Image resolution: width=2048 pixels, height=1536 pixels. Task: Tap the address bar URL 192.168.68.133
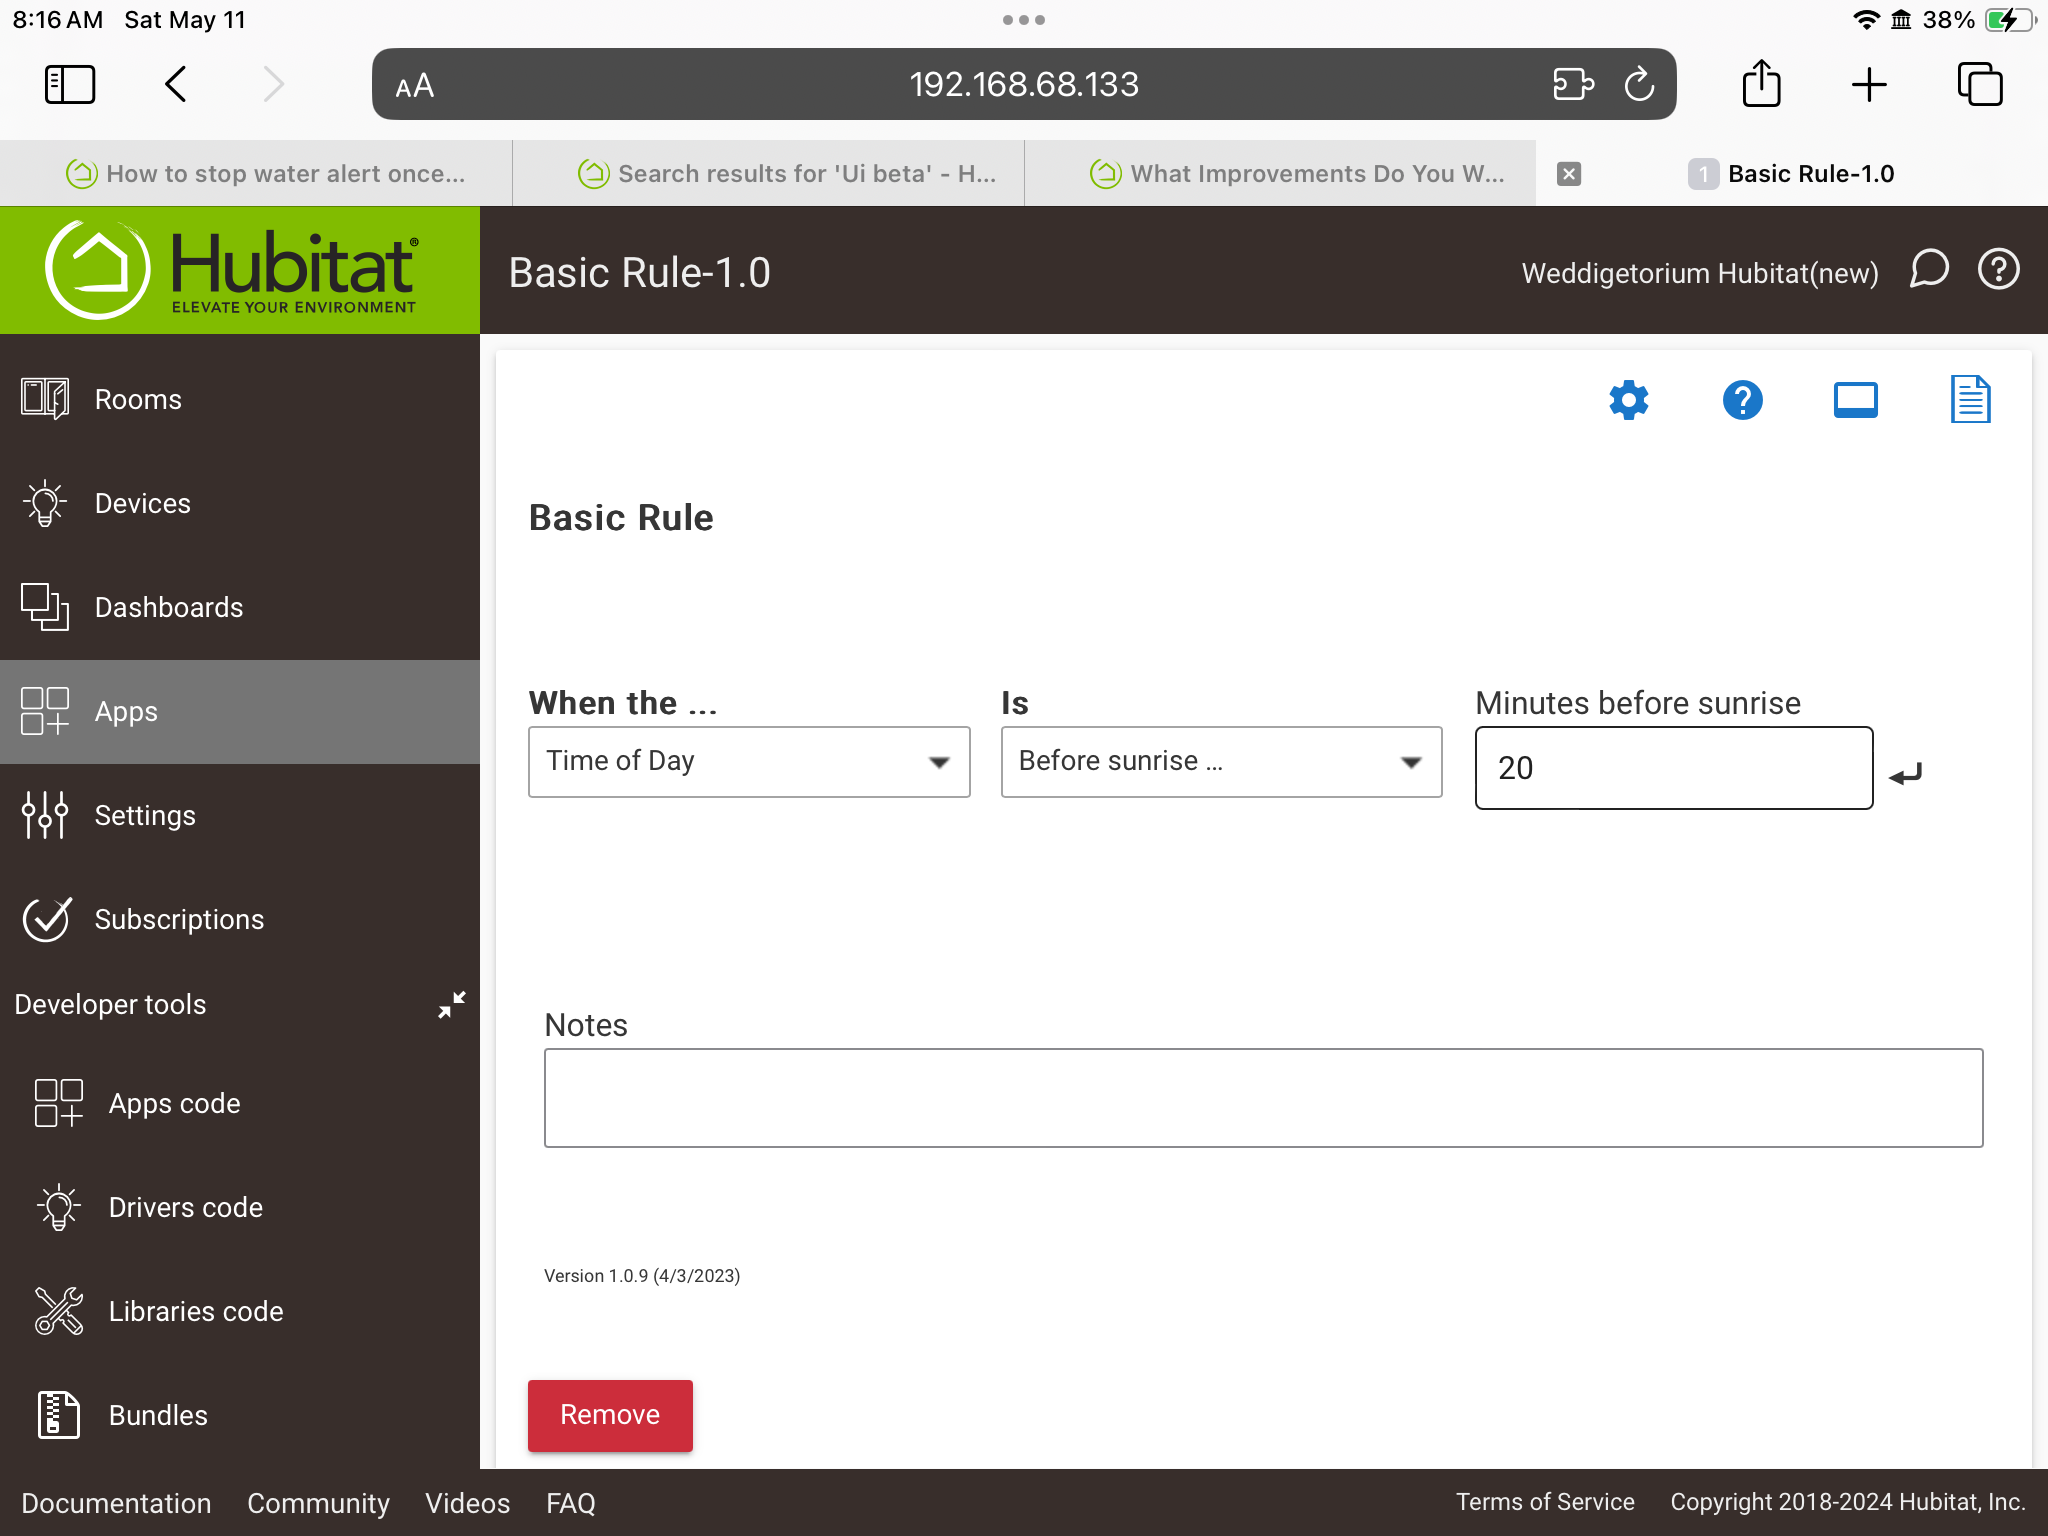(x=1024, y=85)
